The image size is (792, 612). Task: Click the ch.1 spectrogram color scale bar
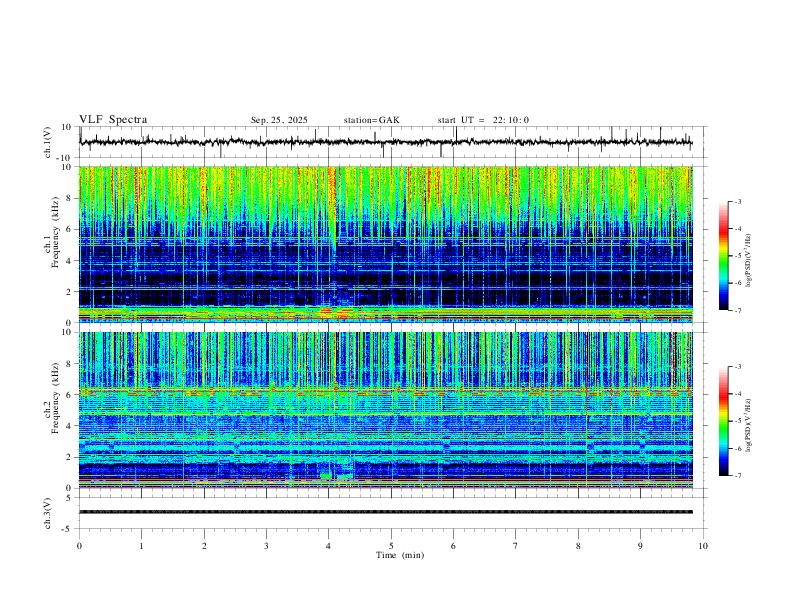[723, 256]
